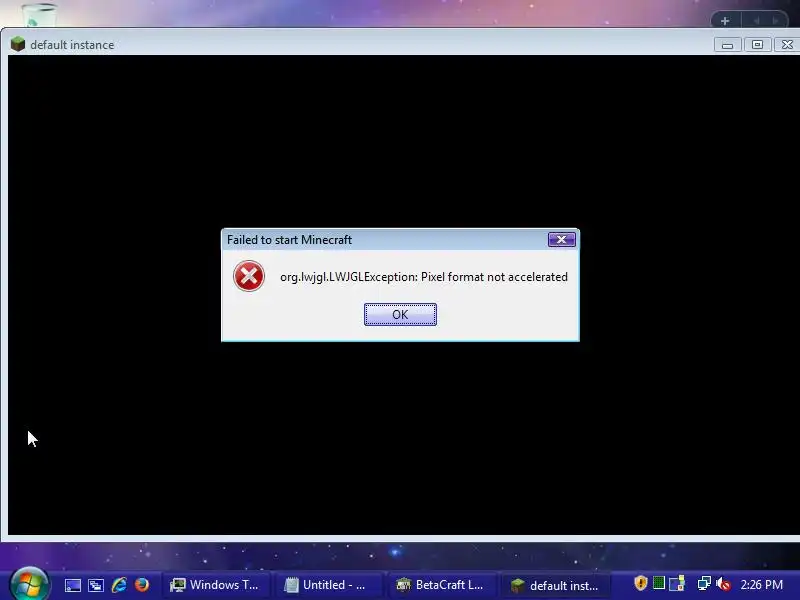Click the sidebar previous gadgets arrow
This screenshot has height=600, width=800.
point(757,21)
